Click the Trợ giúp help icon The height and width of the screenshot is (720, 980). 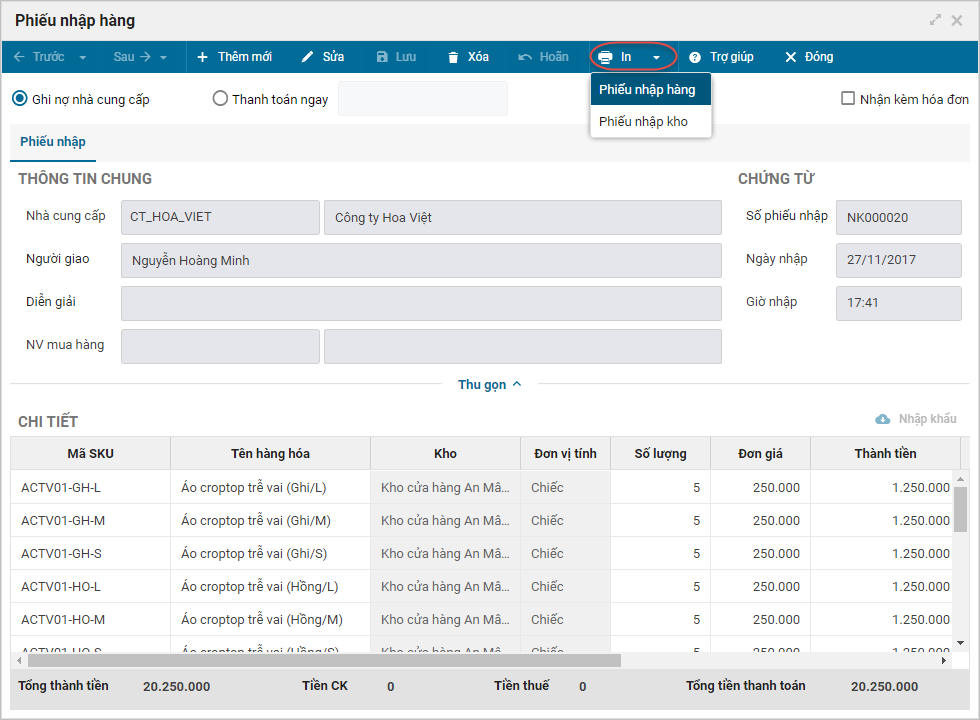click(694, 58)
